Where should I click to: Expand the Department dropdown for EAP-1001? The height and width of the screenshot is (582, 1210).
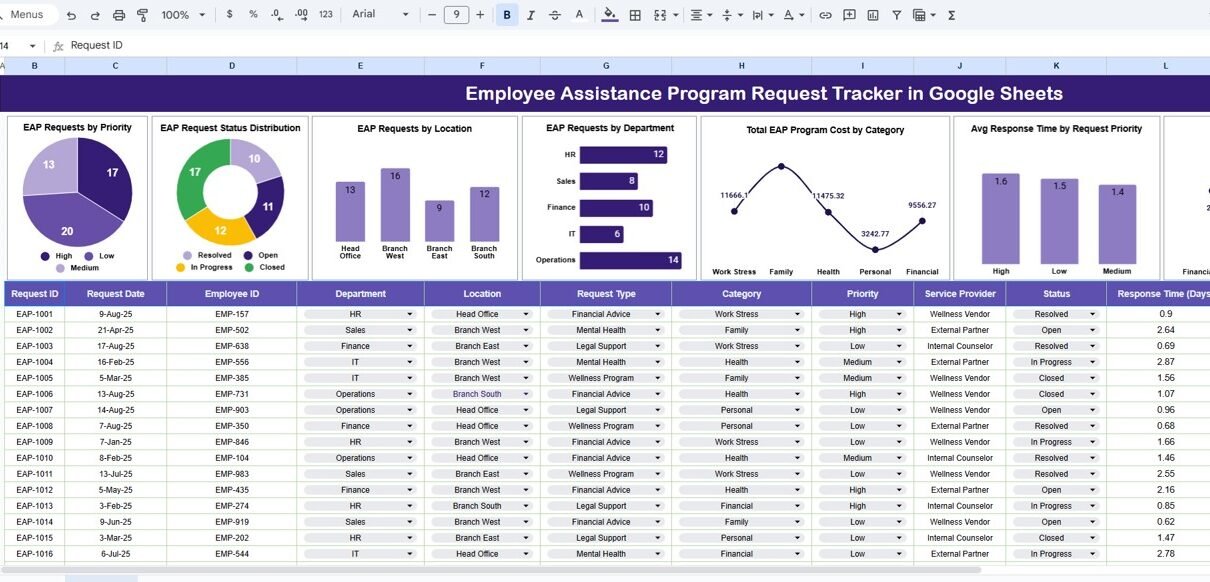click(x=410, y=314)
